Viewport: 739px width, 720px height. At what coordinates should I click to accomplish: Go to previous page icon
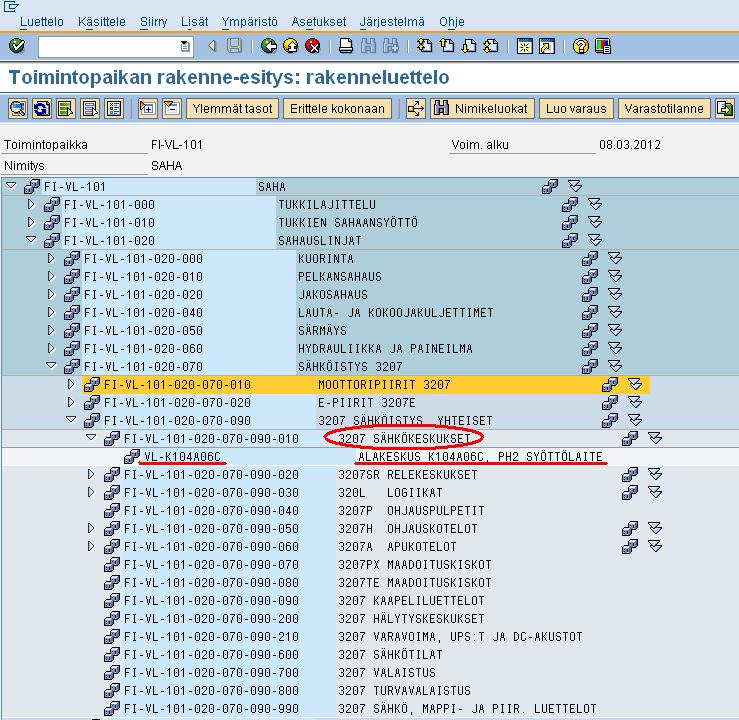click(x=446, y=46)
